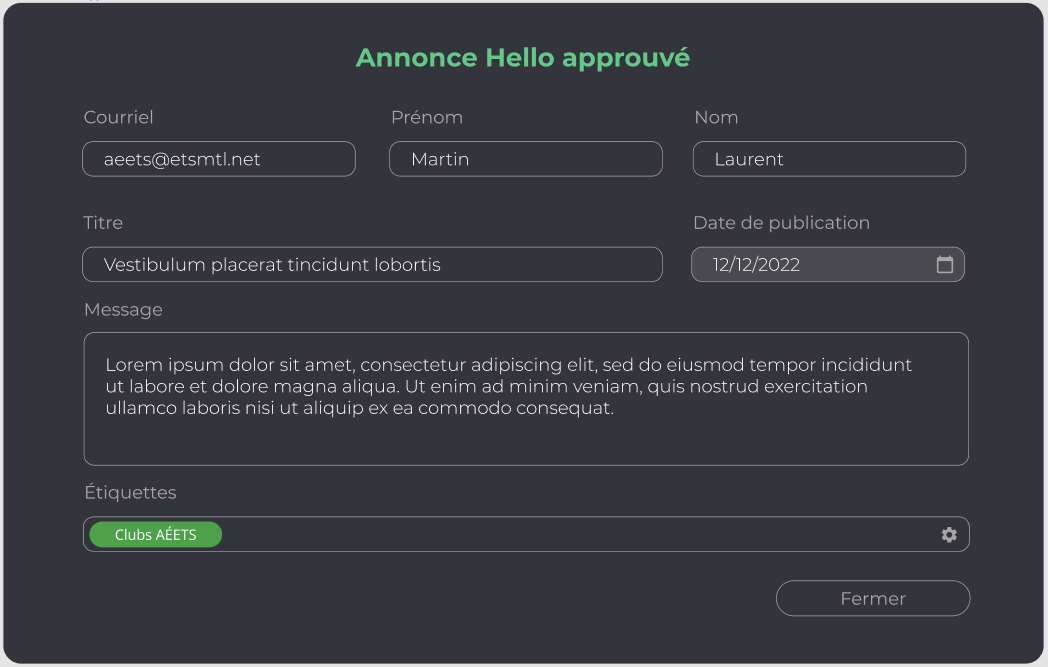This screenshot has width=1048, height=667.
Task: Click the Date de publication label
Action: coord(781,223)
